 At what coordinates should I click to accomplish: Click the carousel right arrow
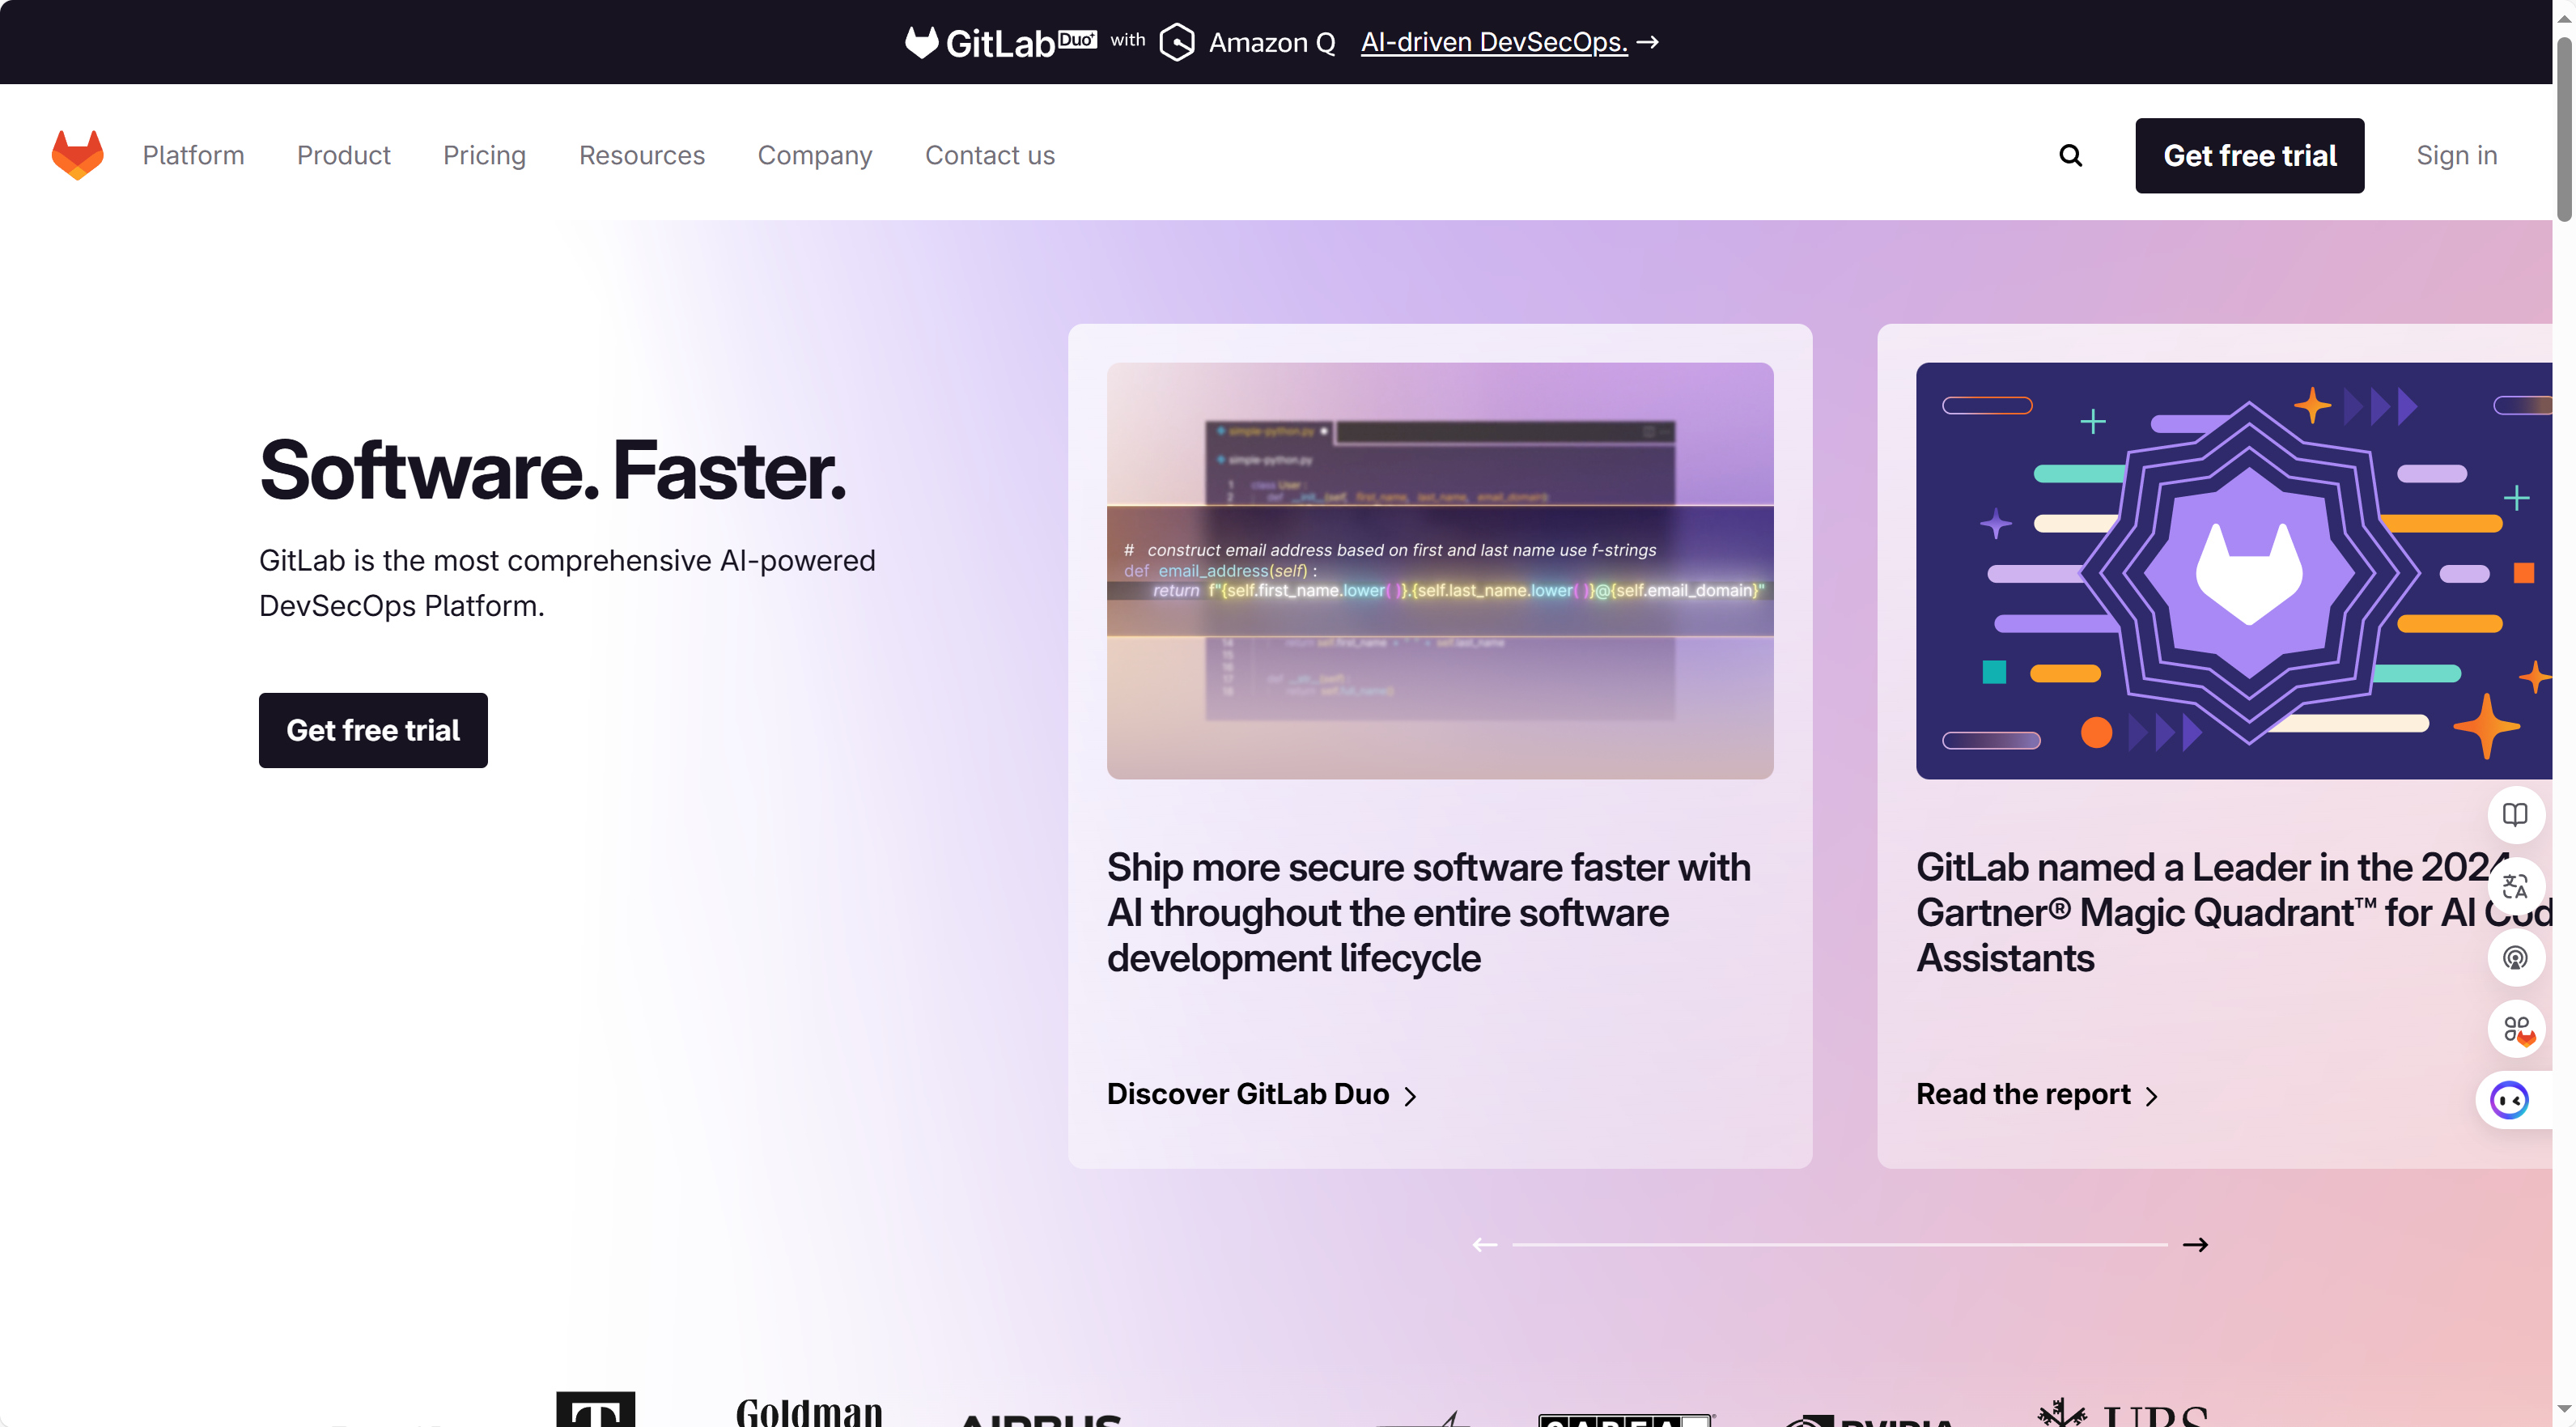[x=2196, y=1244]
